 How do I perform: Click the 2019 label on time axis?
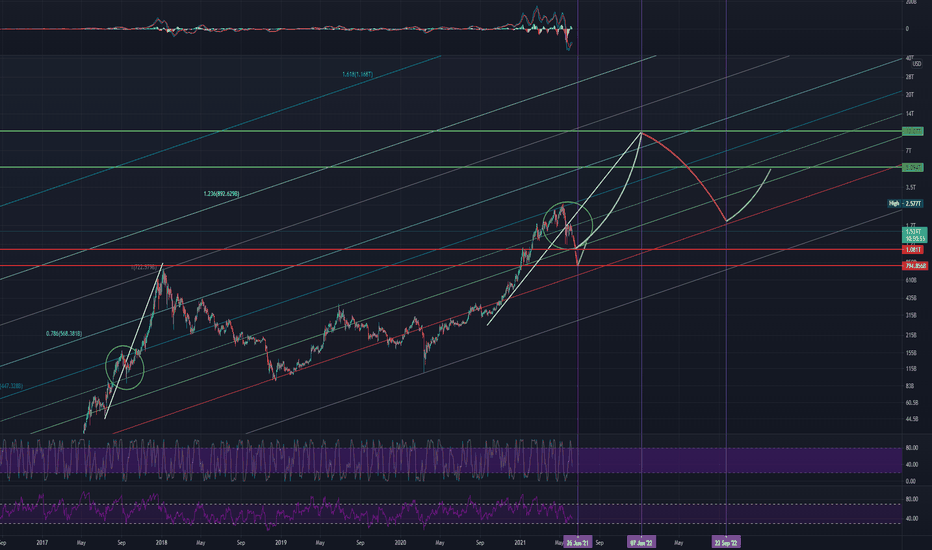(281, 542)
